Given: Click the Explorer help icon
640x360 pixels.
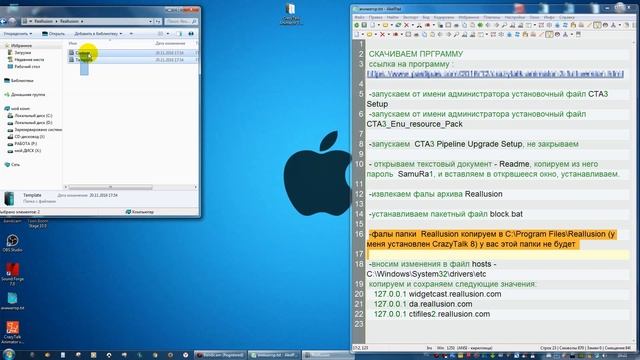Looking at the screenshot, I should coord(191,33).
